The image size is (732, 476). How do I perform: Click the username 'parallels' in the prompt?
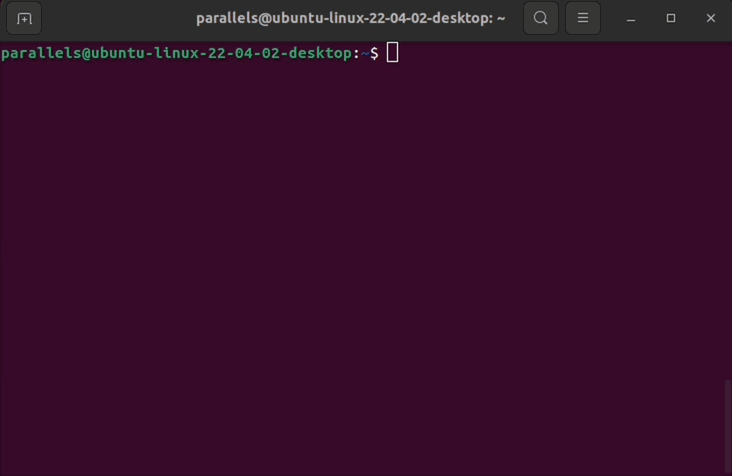tap(40, 53)
